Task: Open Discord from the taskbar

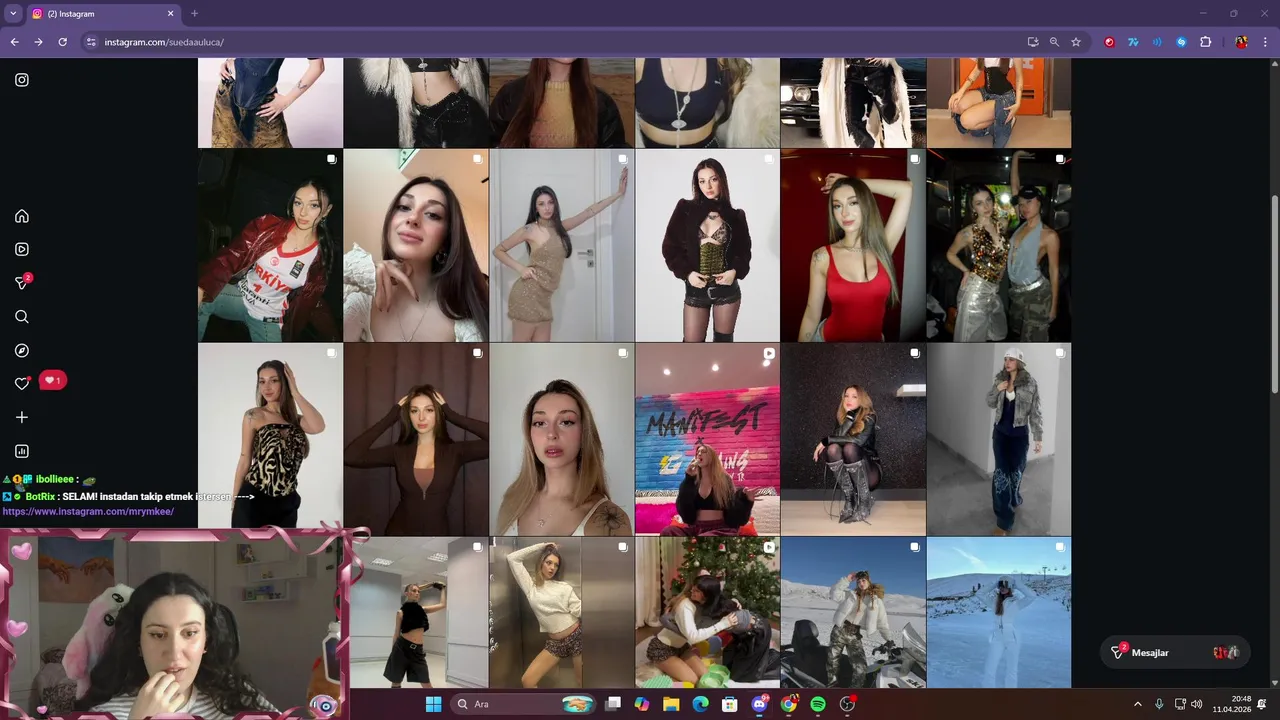Action: click(x=759, y=704)
